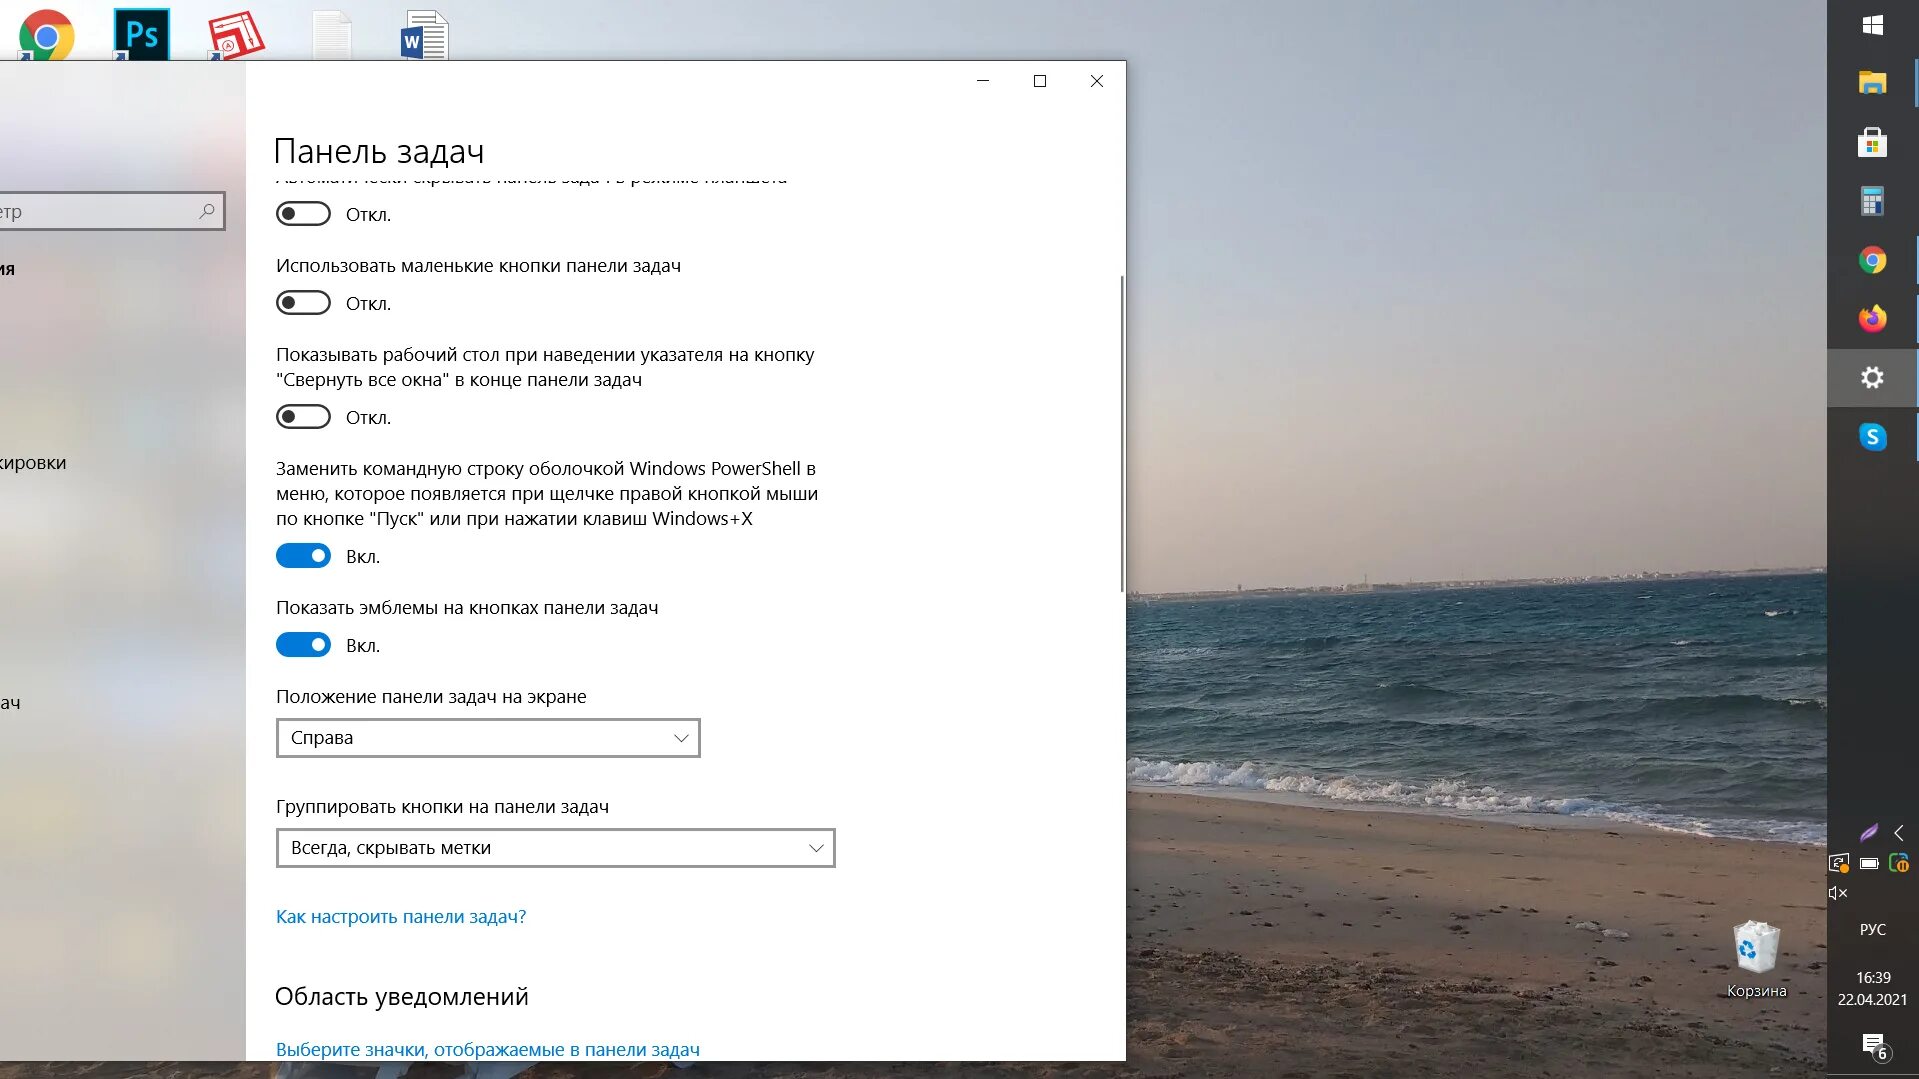Viewport: 1919px width, 1079px height.
Task: Toggle the tablet mode auto-hide taskbar switch
Action: tap(303, 214)
